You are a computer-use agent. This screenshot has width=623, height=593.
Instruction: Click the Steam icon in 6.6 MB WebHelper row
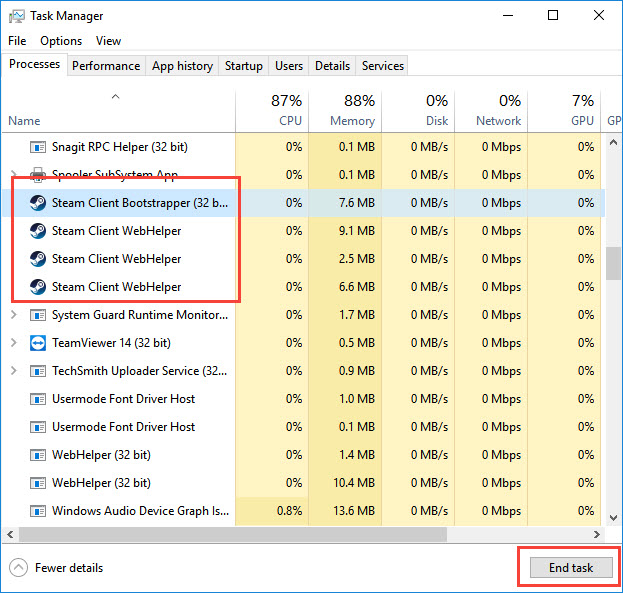(x=38, y=287)
